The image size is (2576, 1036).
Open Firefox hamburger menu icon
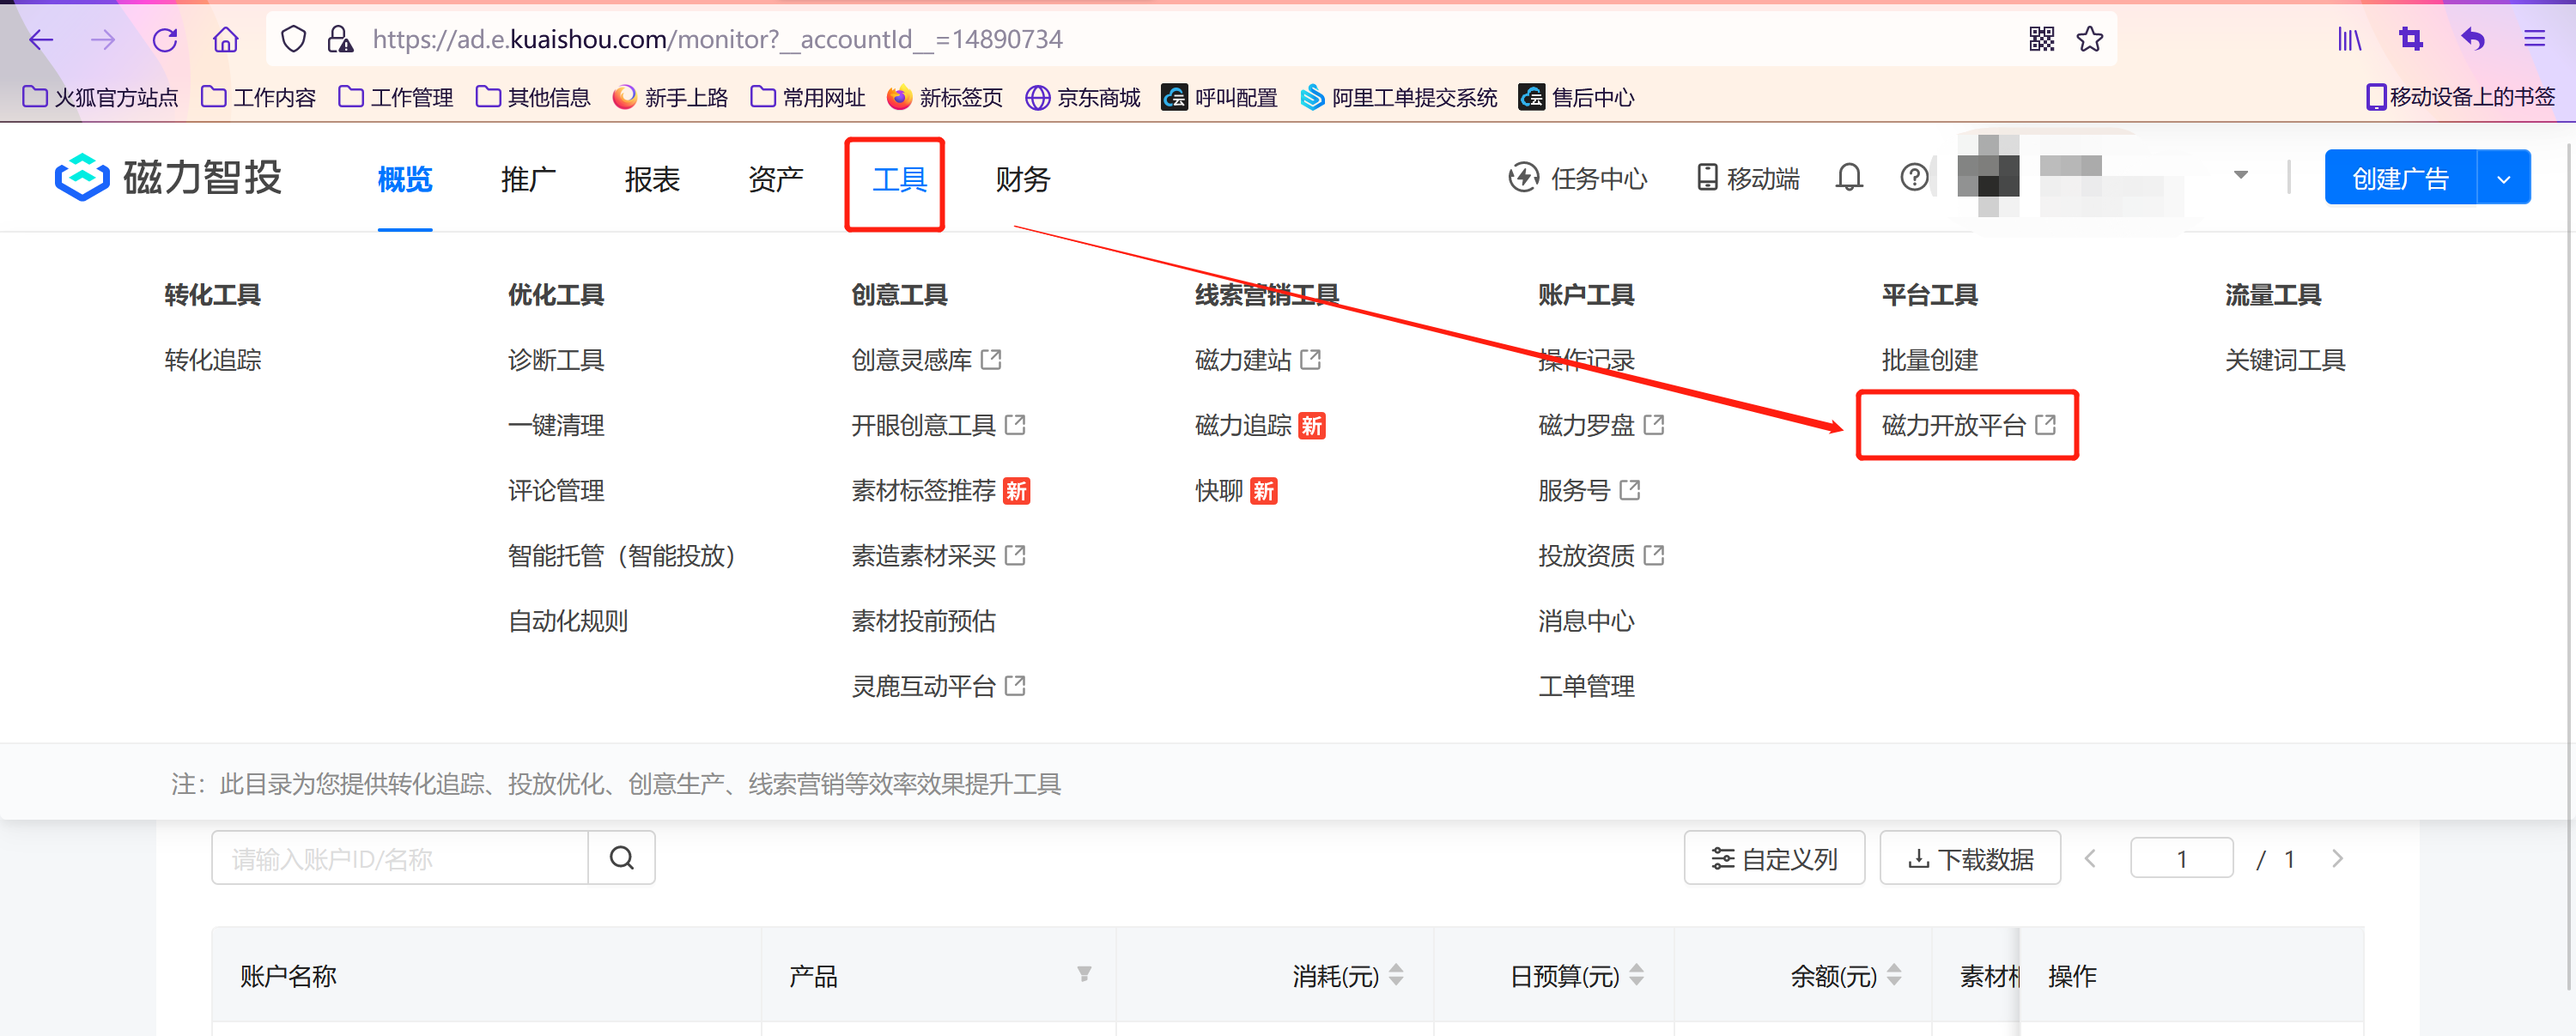pos(2533,39)
